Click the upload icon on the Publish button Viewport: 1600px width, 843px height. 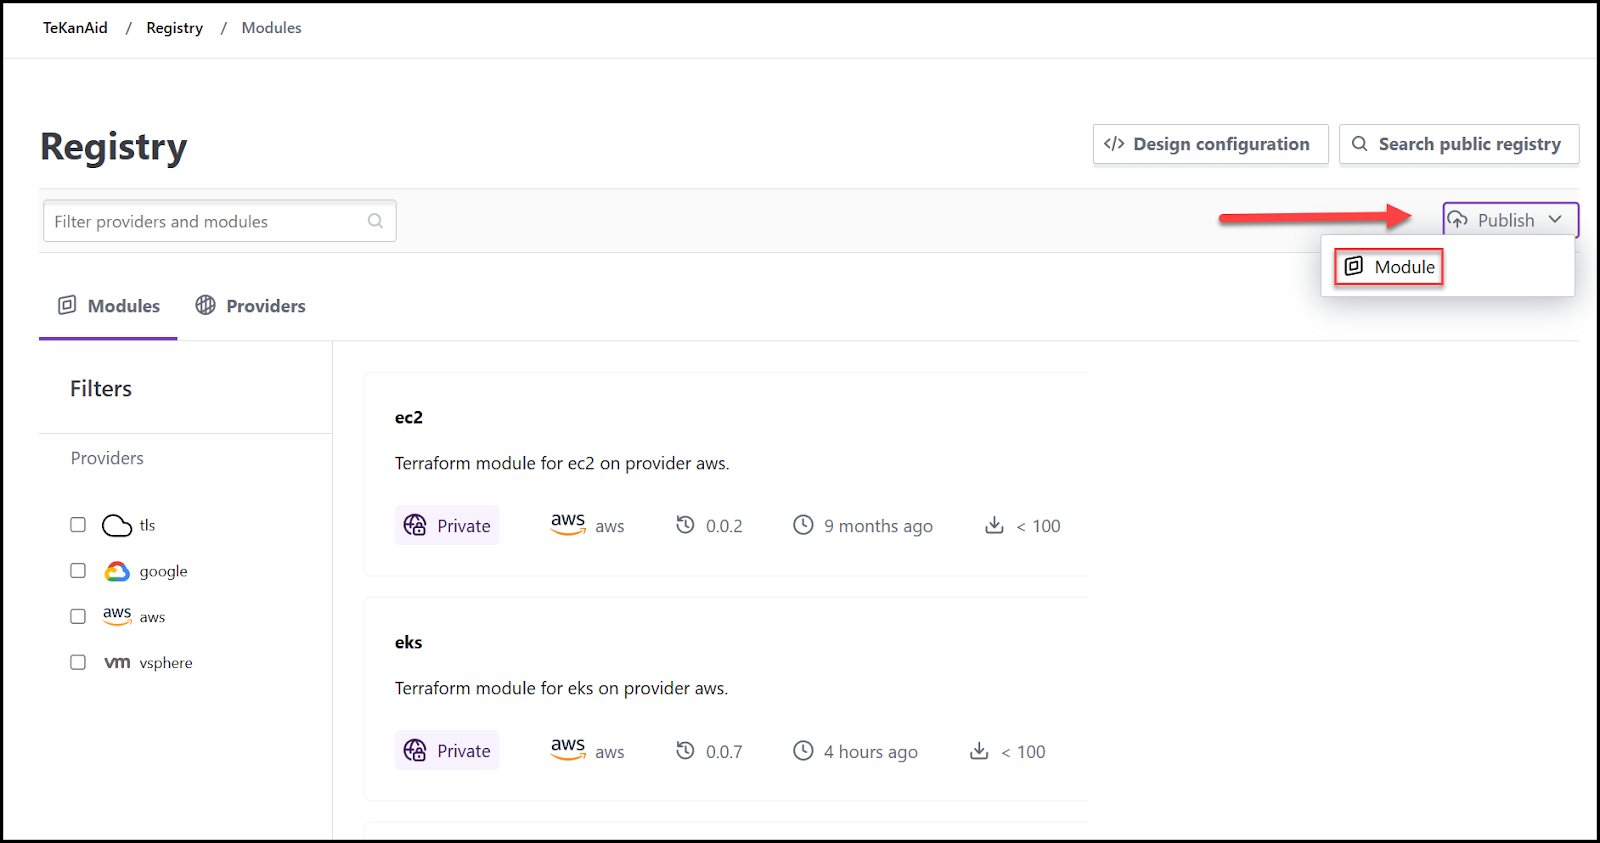click(x=1459, y=219)
